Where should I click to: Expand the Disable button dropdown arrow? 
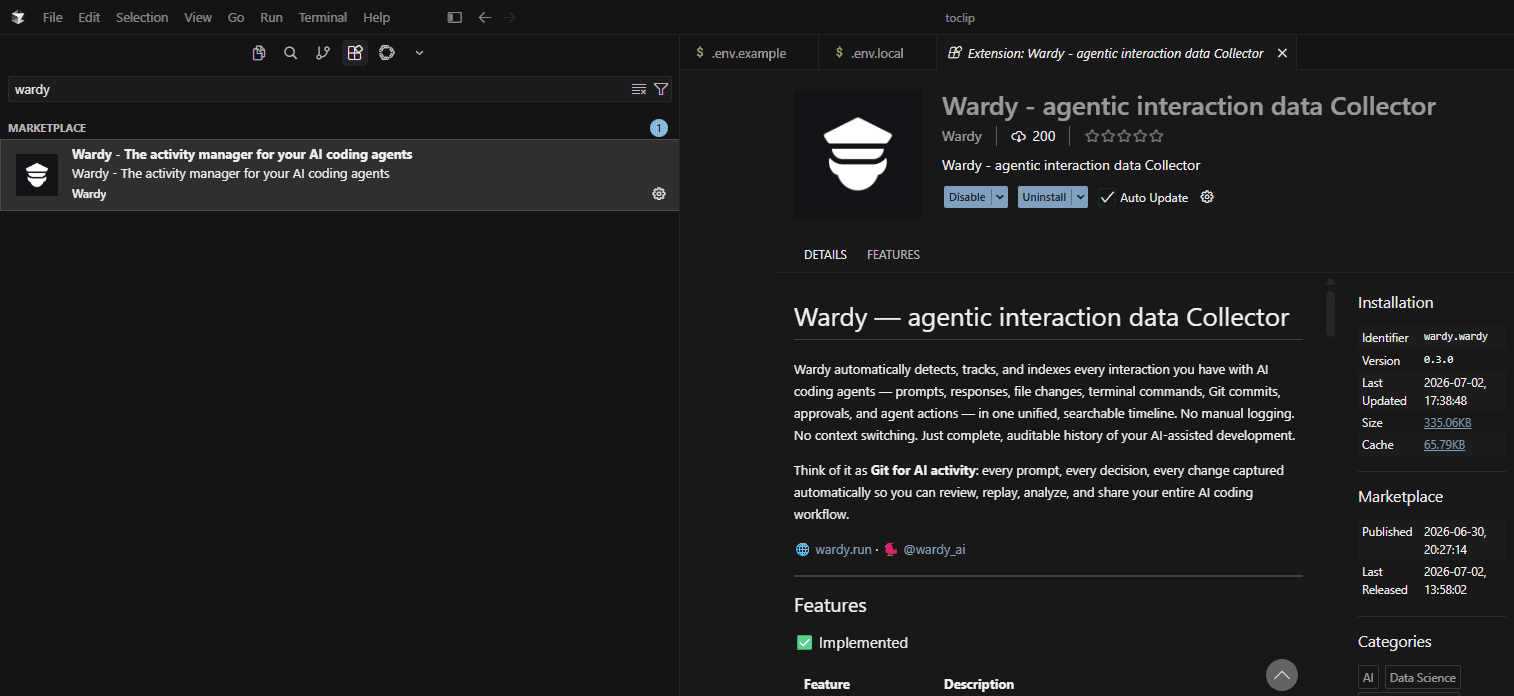click(x=999, y=197)
